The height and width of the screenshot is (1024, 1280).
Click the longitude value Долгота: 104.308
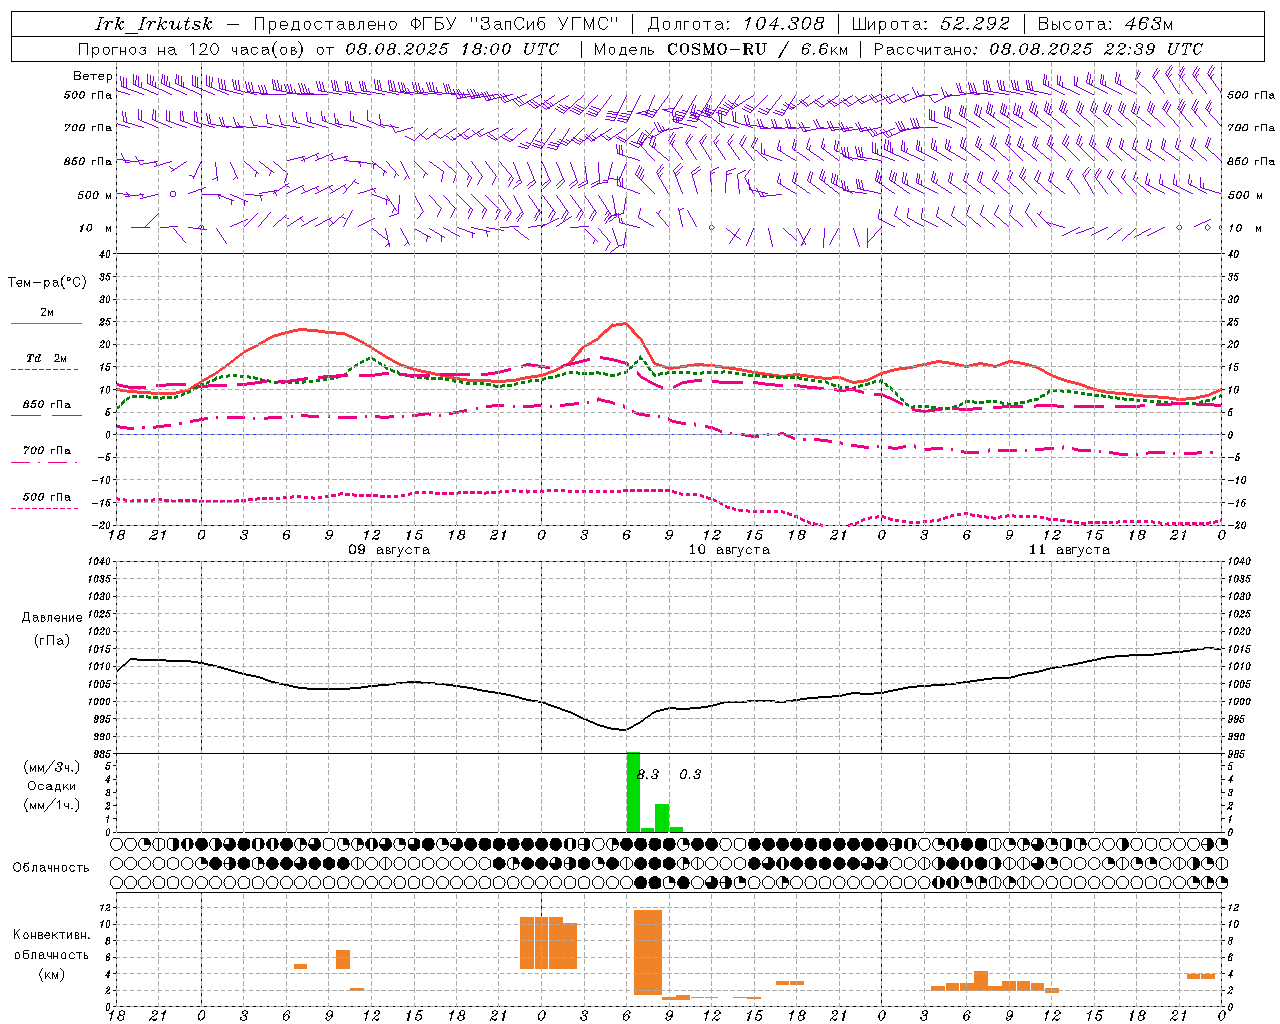tap(737, 24)
